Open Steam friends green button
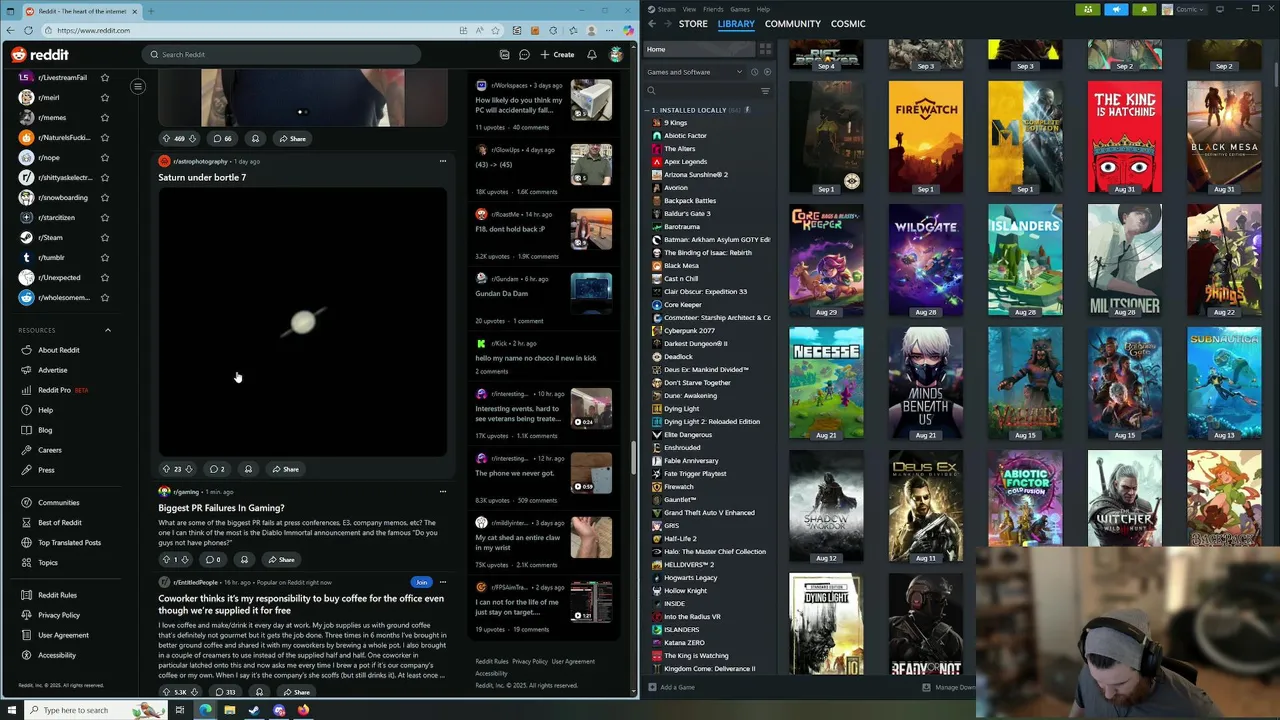The width and height of the screenshot is (1280, 720). (1088, 9)
